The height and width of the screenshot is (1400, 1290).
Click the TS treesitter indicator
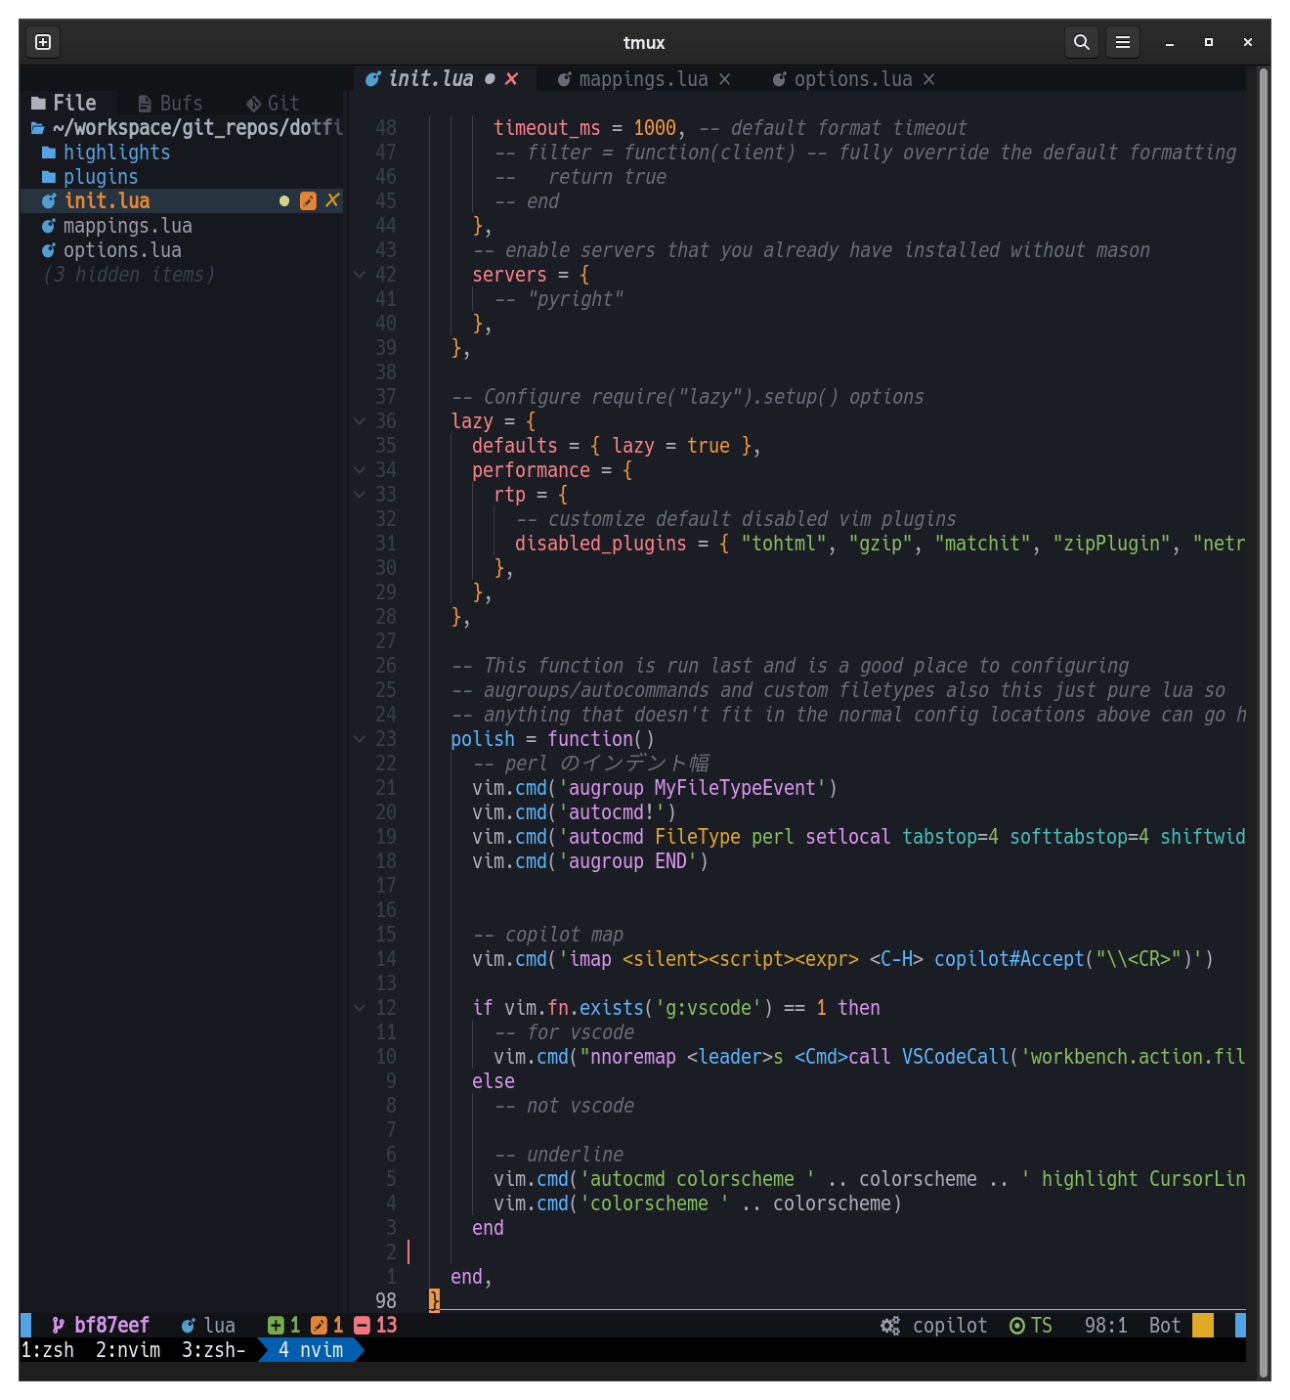point(1030,1326)
